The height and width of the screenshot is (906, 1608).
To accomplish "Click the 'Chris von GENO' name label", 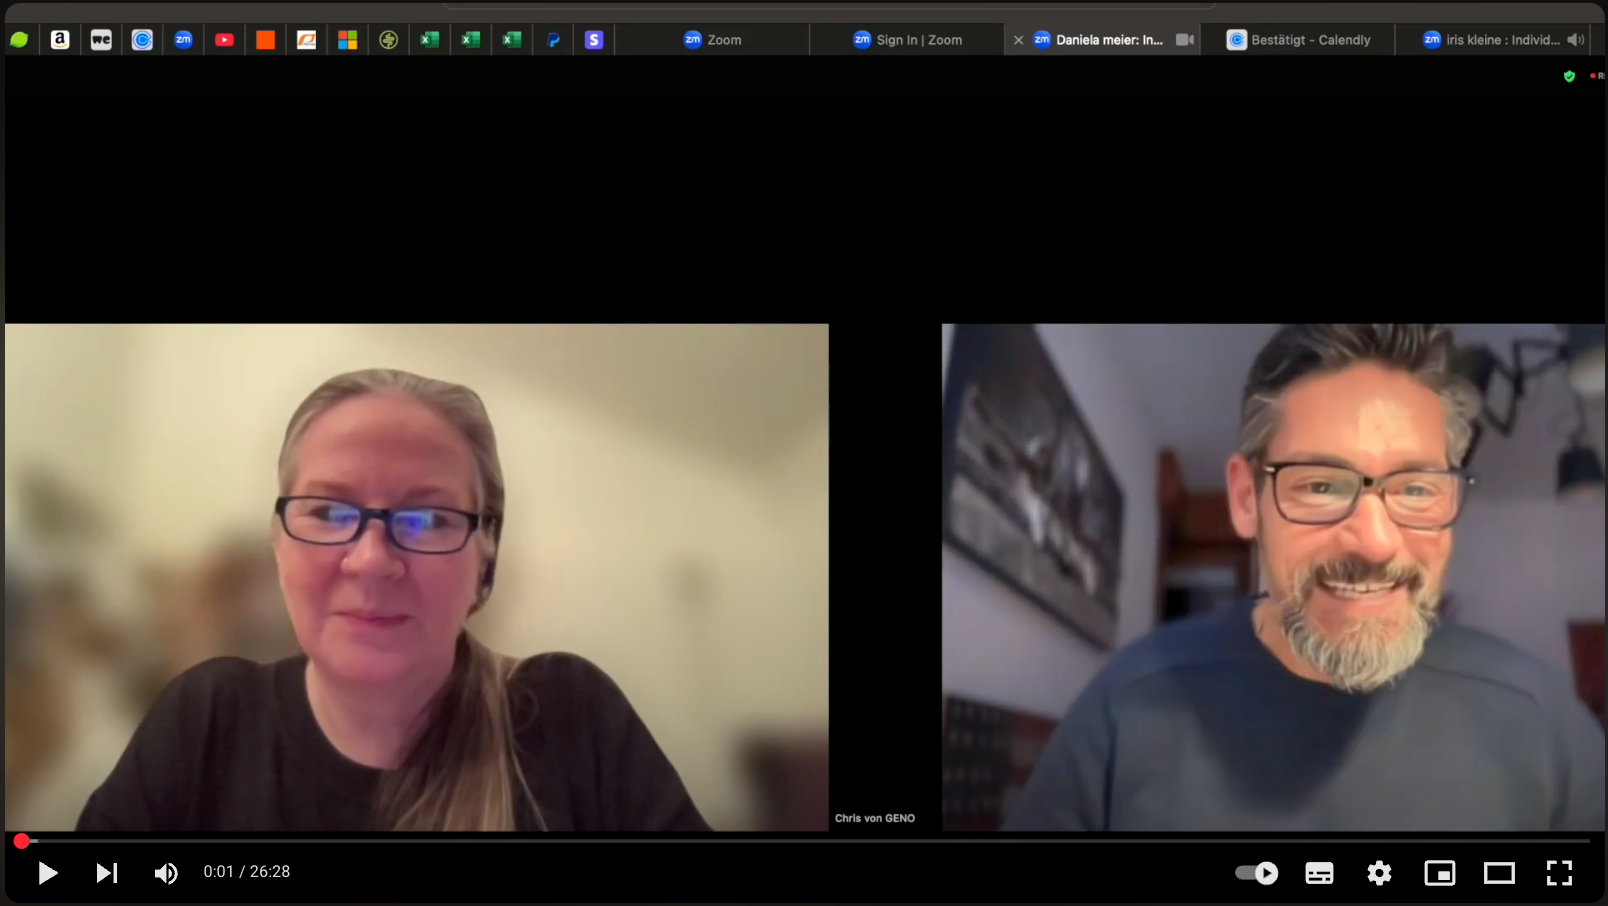I will pos(875,818).
